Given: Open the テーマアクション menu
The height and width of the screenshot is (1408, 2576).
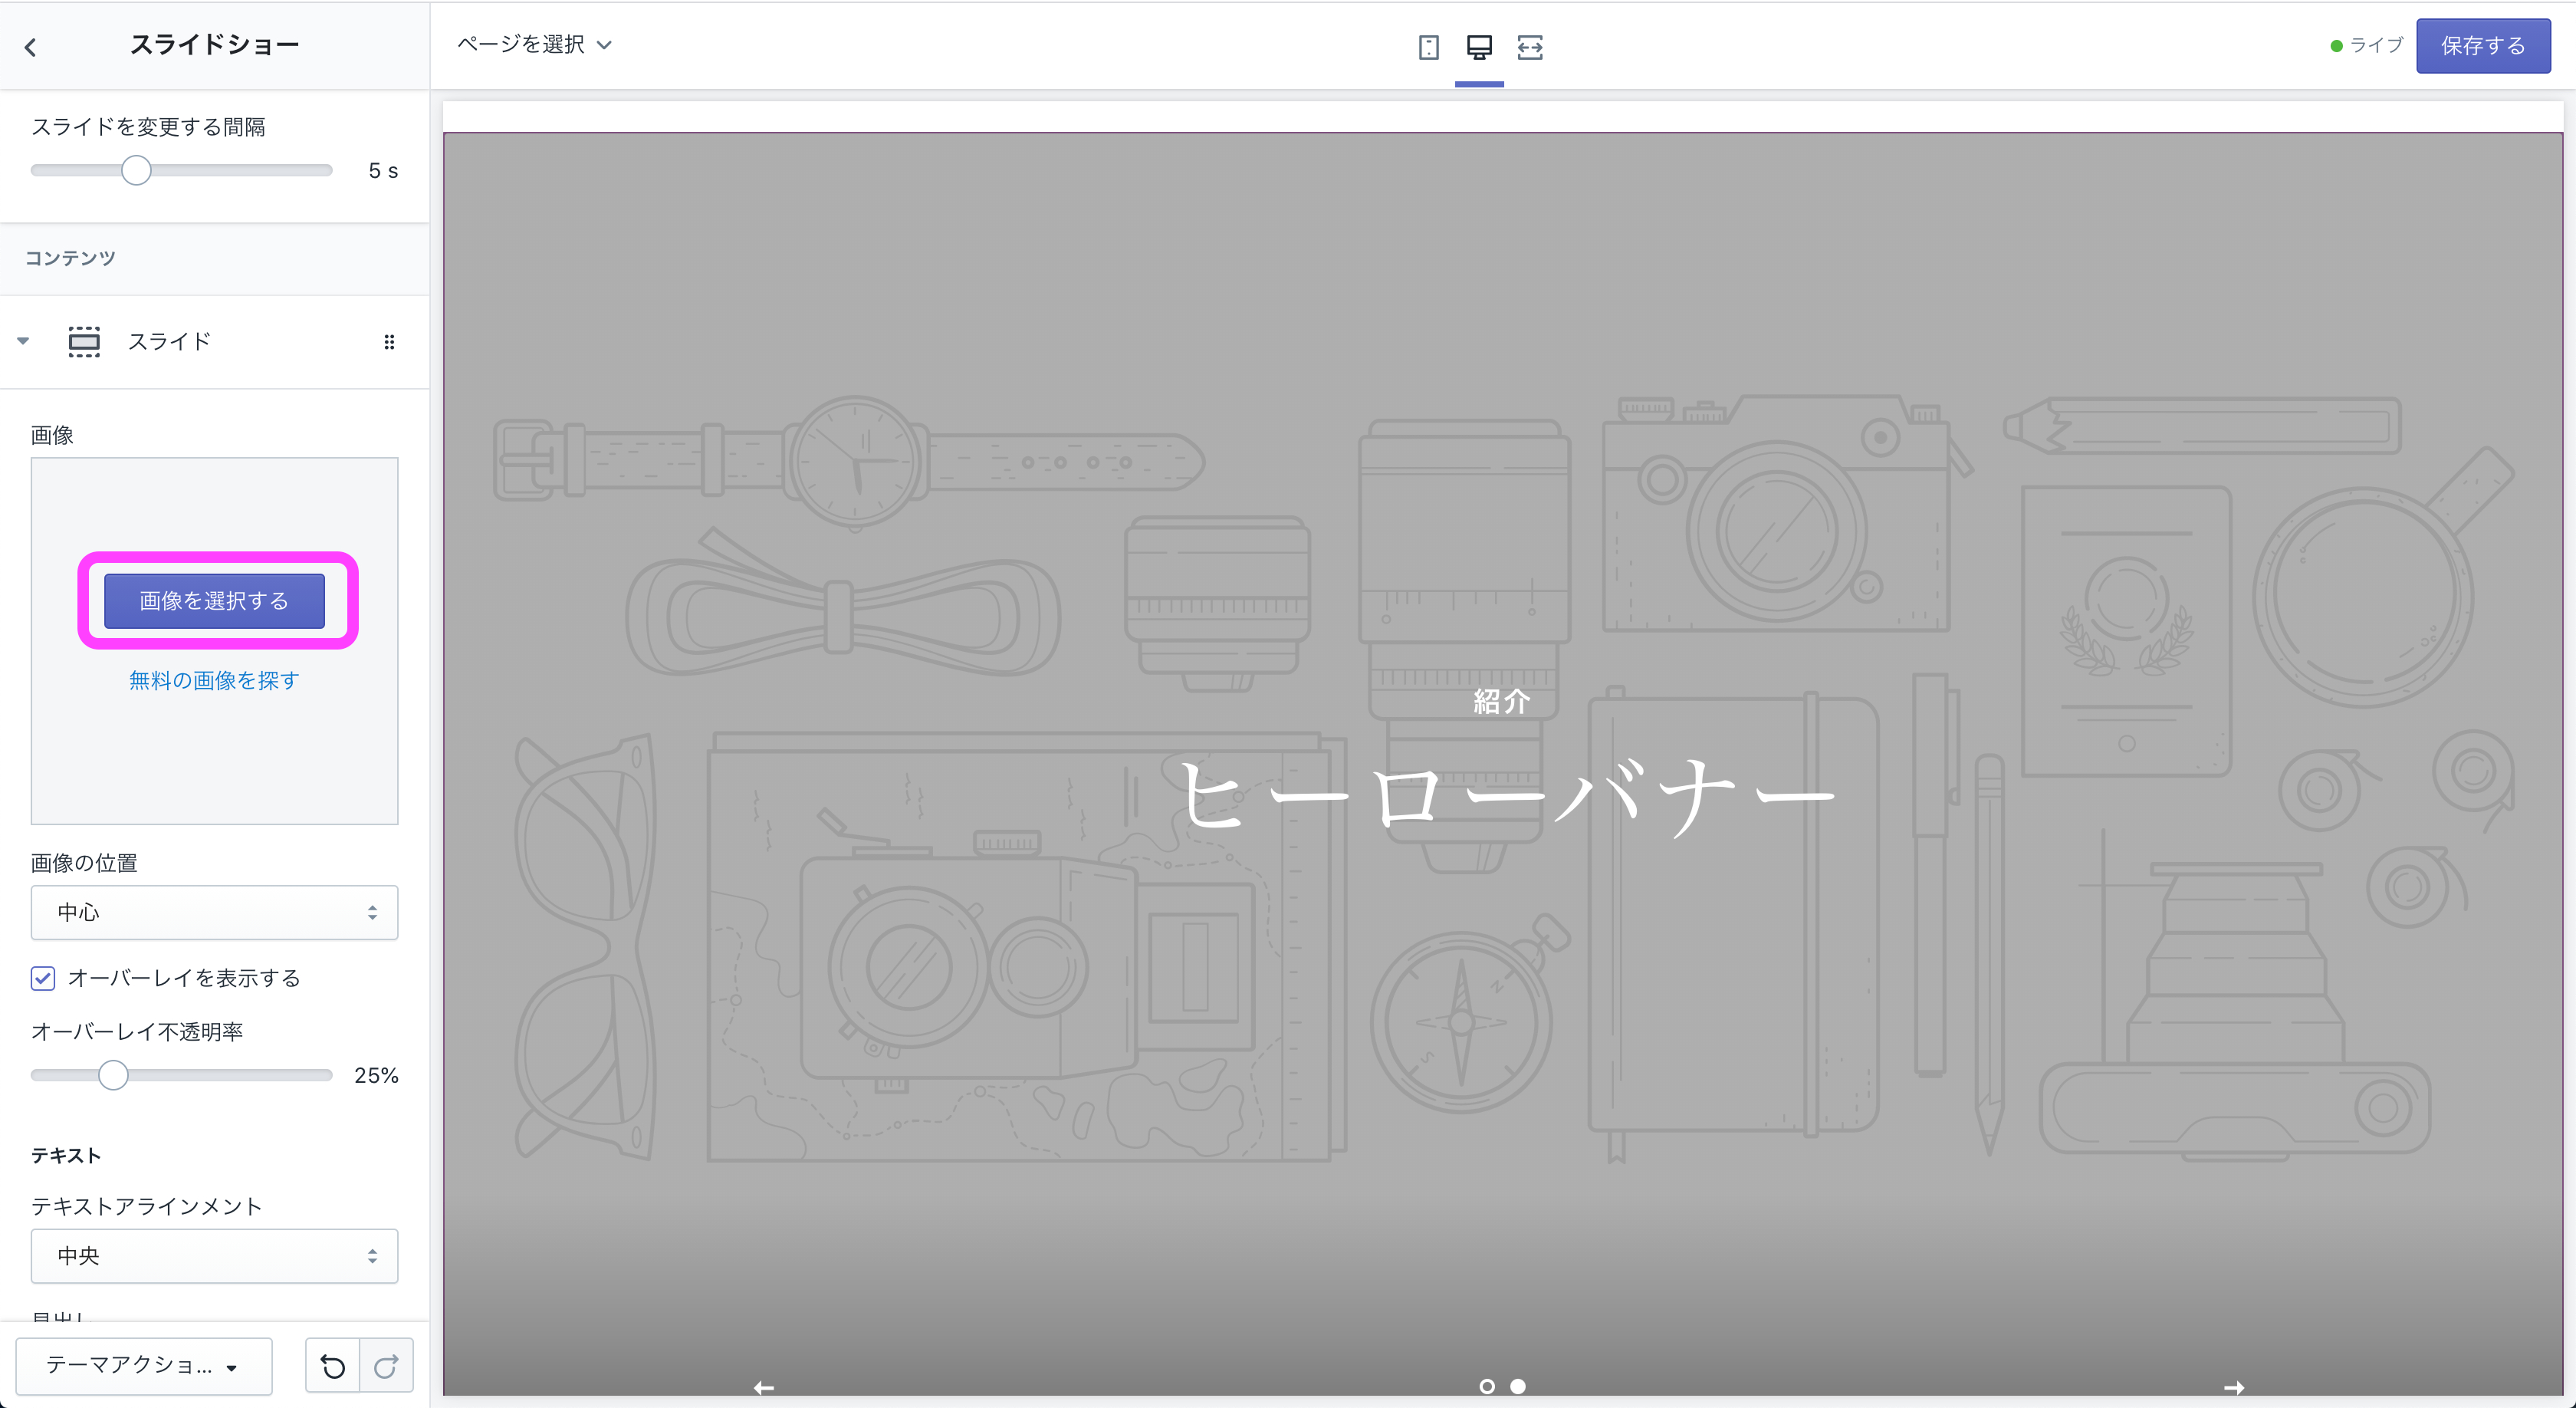Looking at the screenshot, I should pyautogui.click(x=143, y=1366).
